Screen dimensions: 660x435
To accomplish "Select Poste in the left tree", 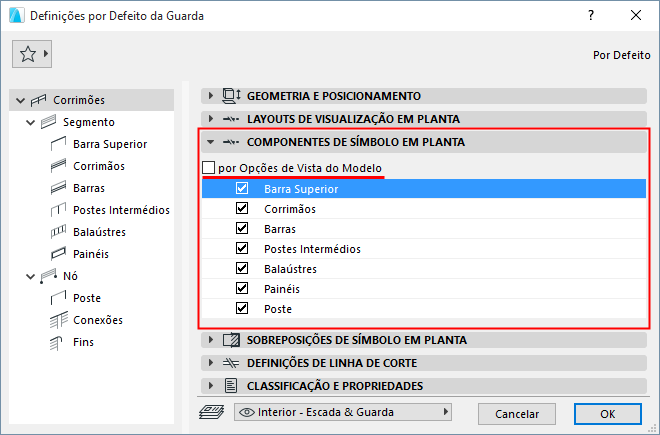I will [x=86, y=298].
